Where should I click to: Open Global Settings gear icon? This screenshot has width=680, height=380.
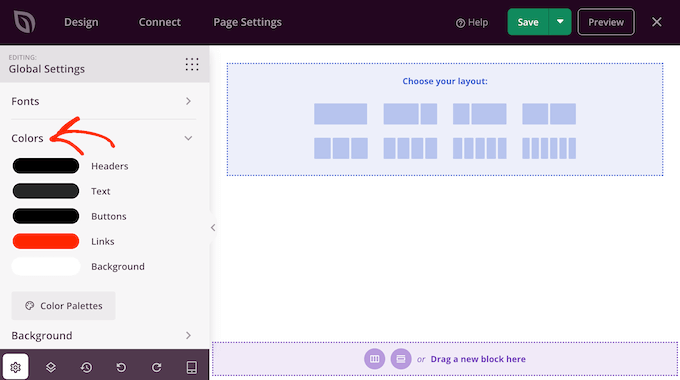(16, 367)
